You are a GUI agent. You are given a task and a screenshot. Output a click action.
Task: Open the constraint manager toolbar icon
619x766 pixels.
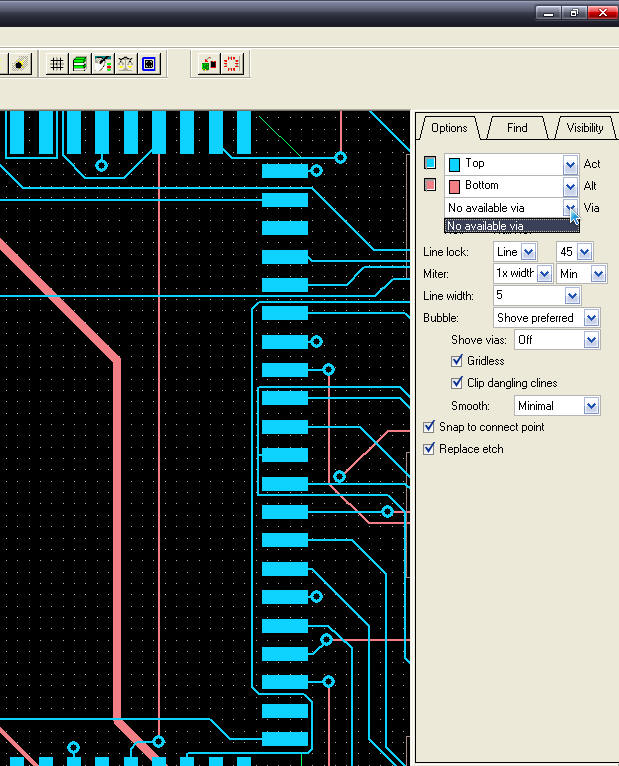[102, 64]
